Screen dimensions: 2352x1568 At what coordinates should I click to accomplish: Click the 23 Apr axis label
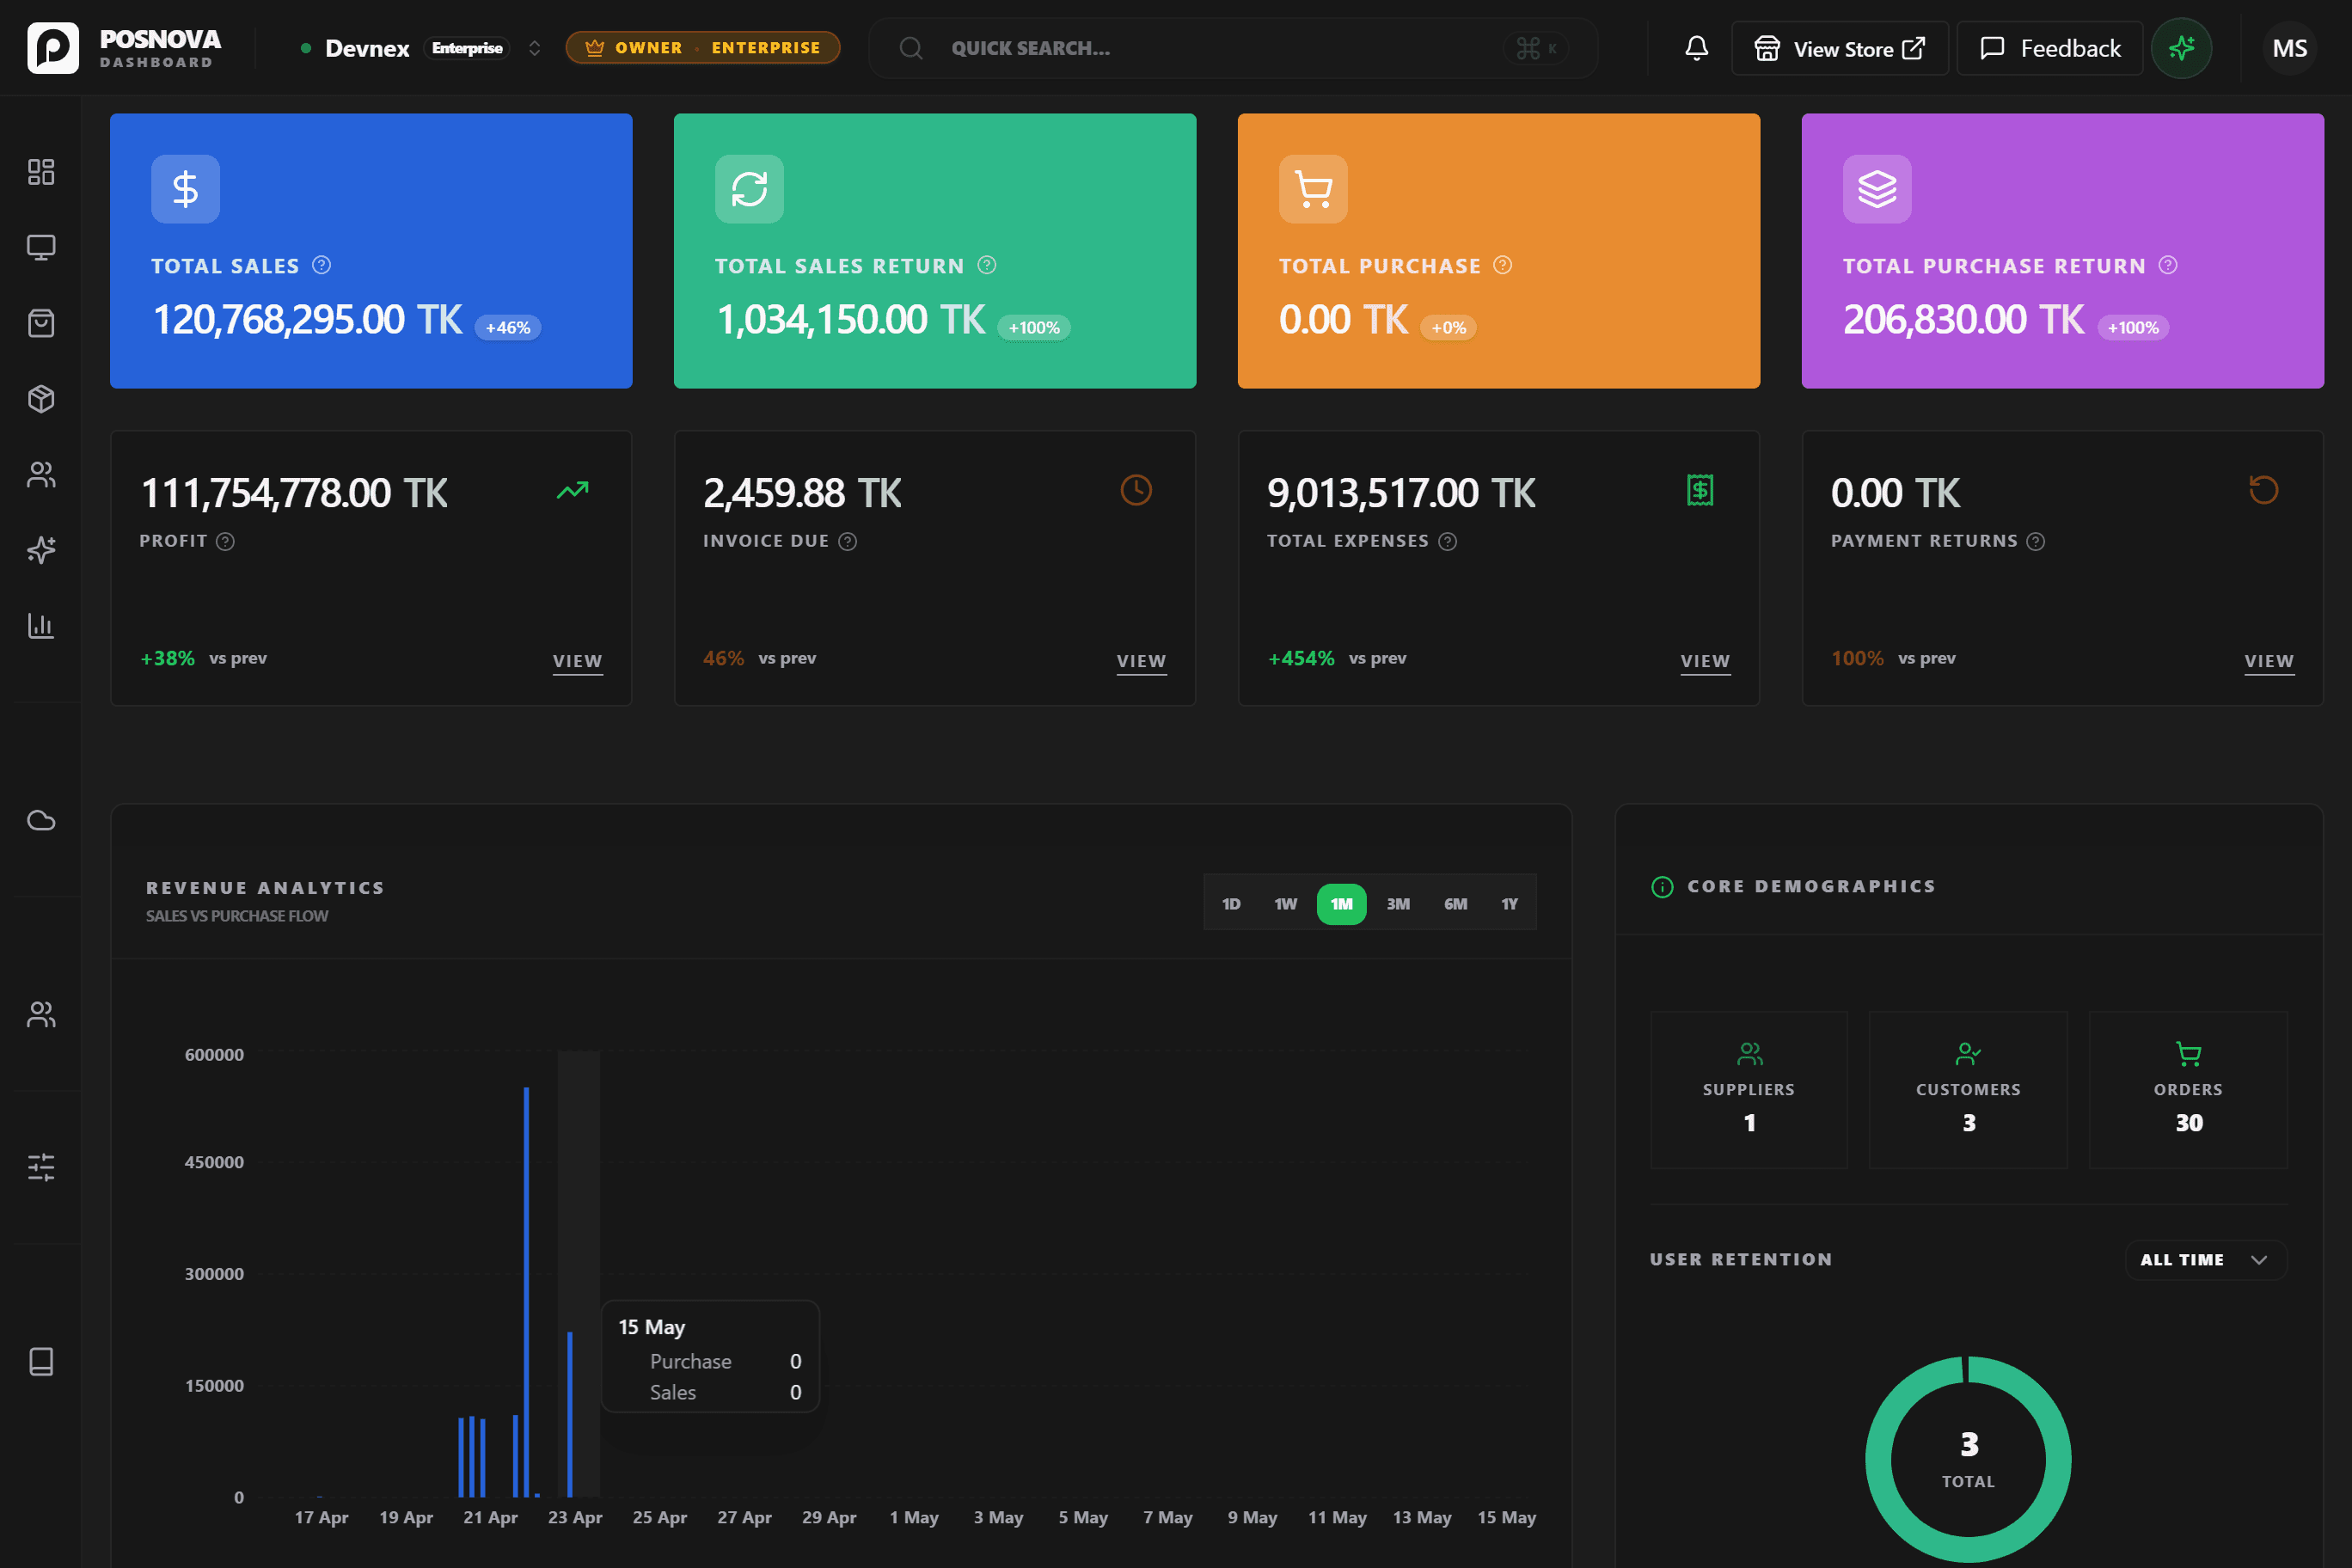tap(575, 1518)
